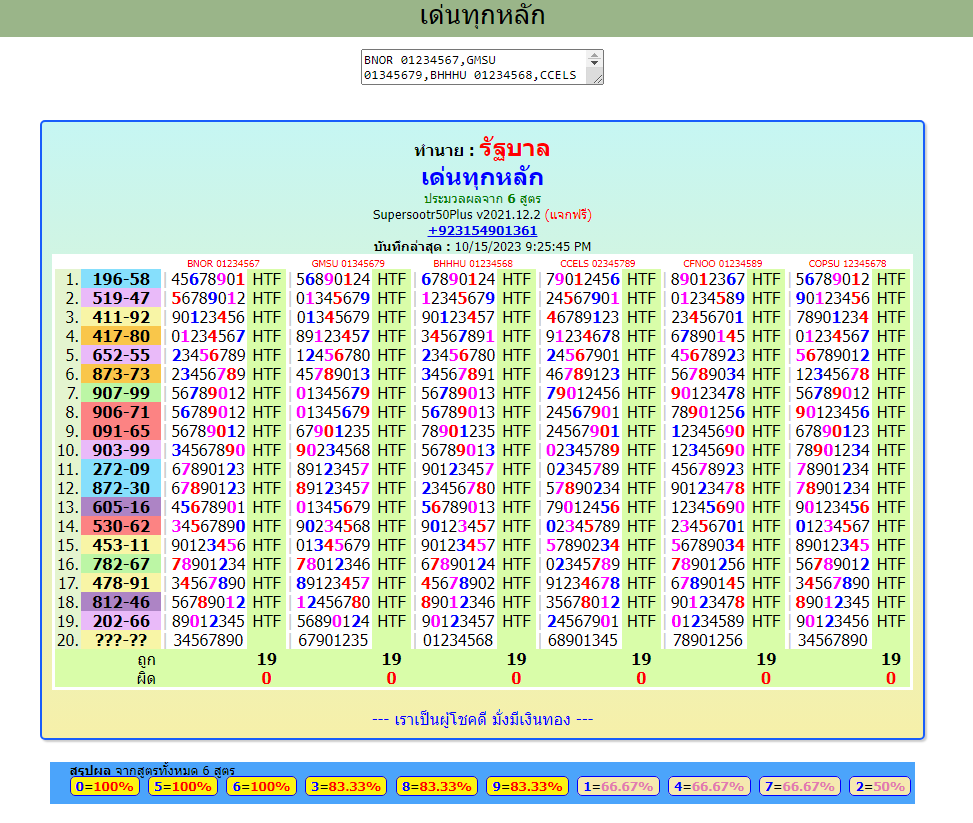Screen dimensions: 973x823
Task: Click the 7=66.67% summary badge
Action: click(x=799, y=786)
